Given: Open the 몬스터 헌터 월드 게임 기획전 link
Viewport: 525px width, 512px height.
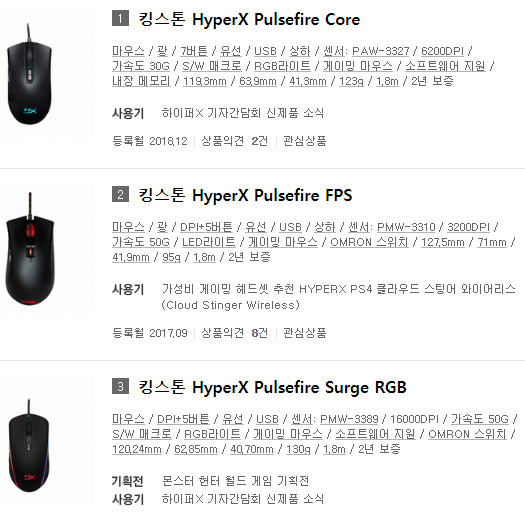Looking at the screenshot, I should (235, 481).
